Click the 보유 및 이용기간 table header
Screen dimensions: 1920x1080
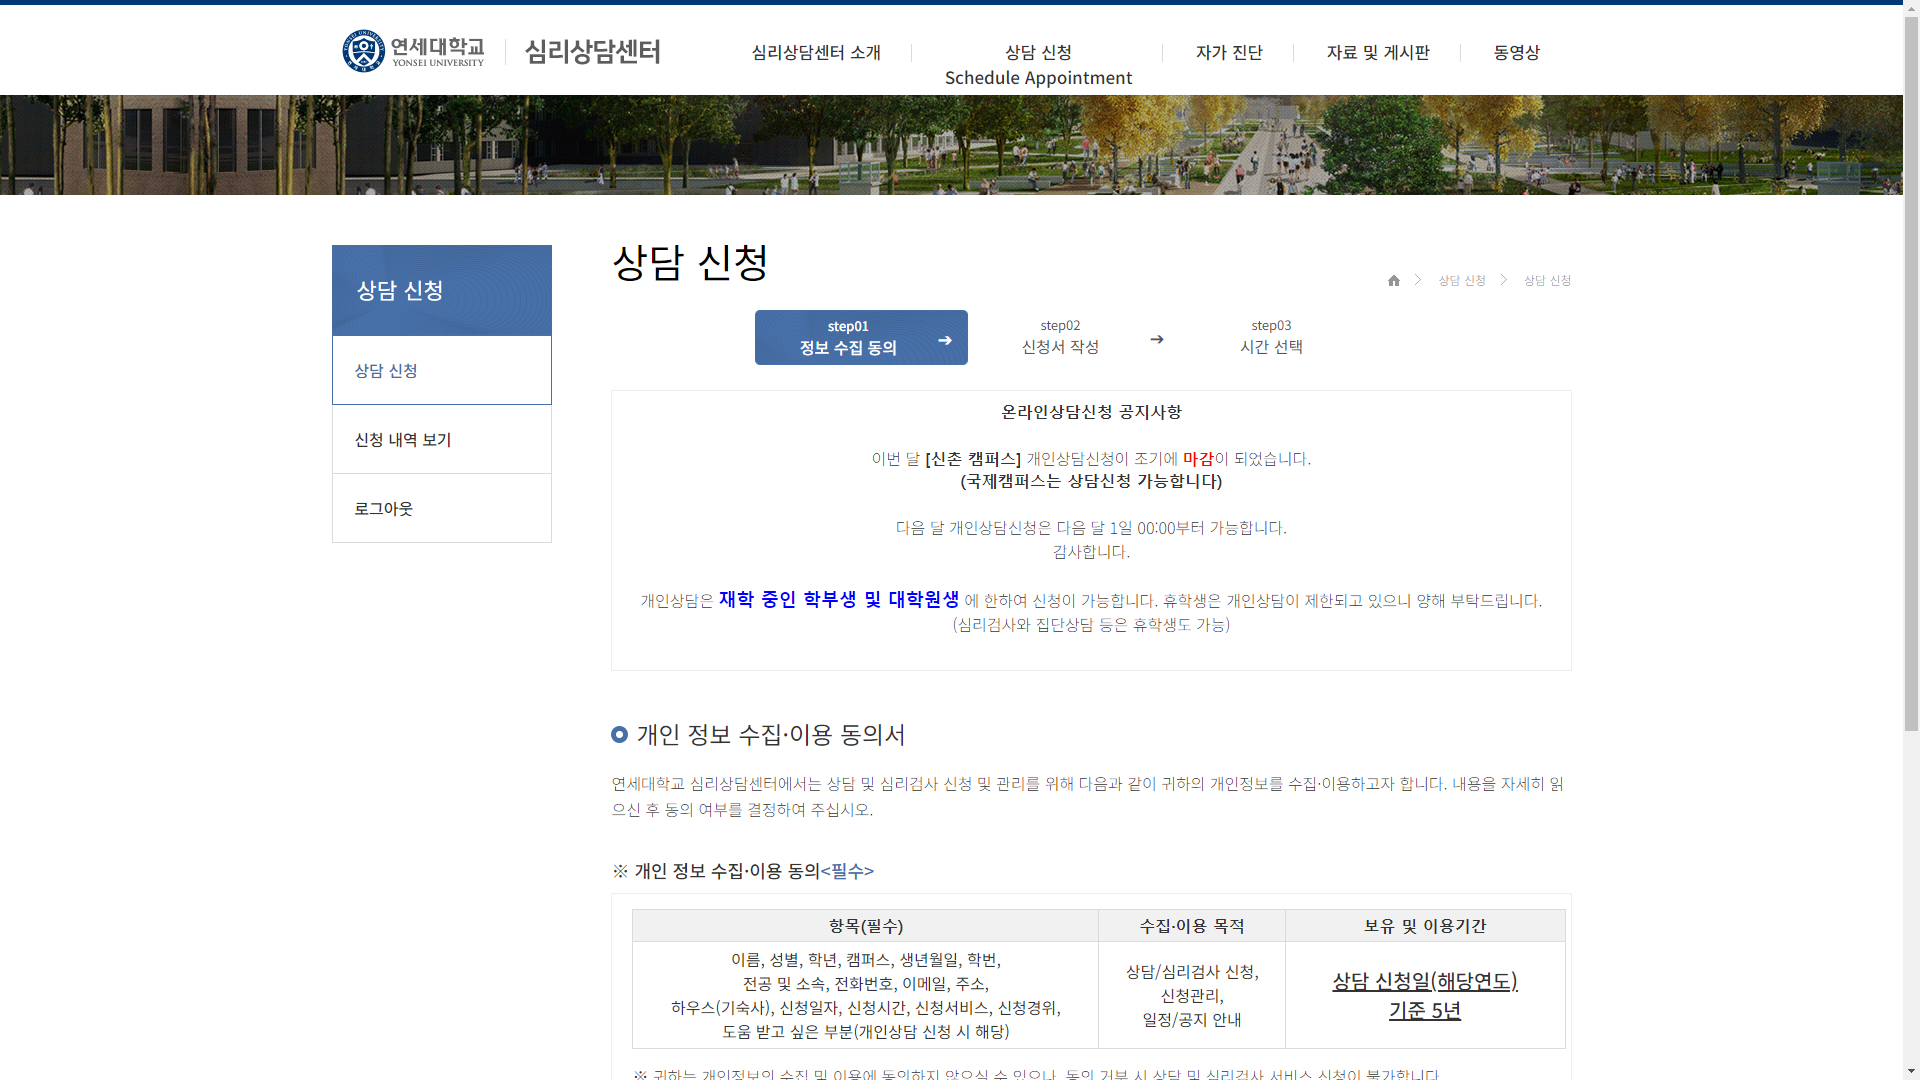point(1425,926)
